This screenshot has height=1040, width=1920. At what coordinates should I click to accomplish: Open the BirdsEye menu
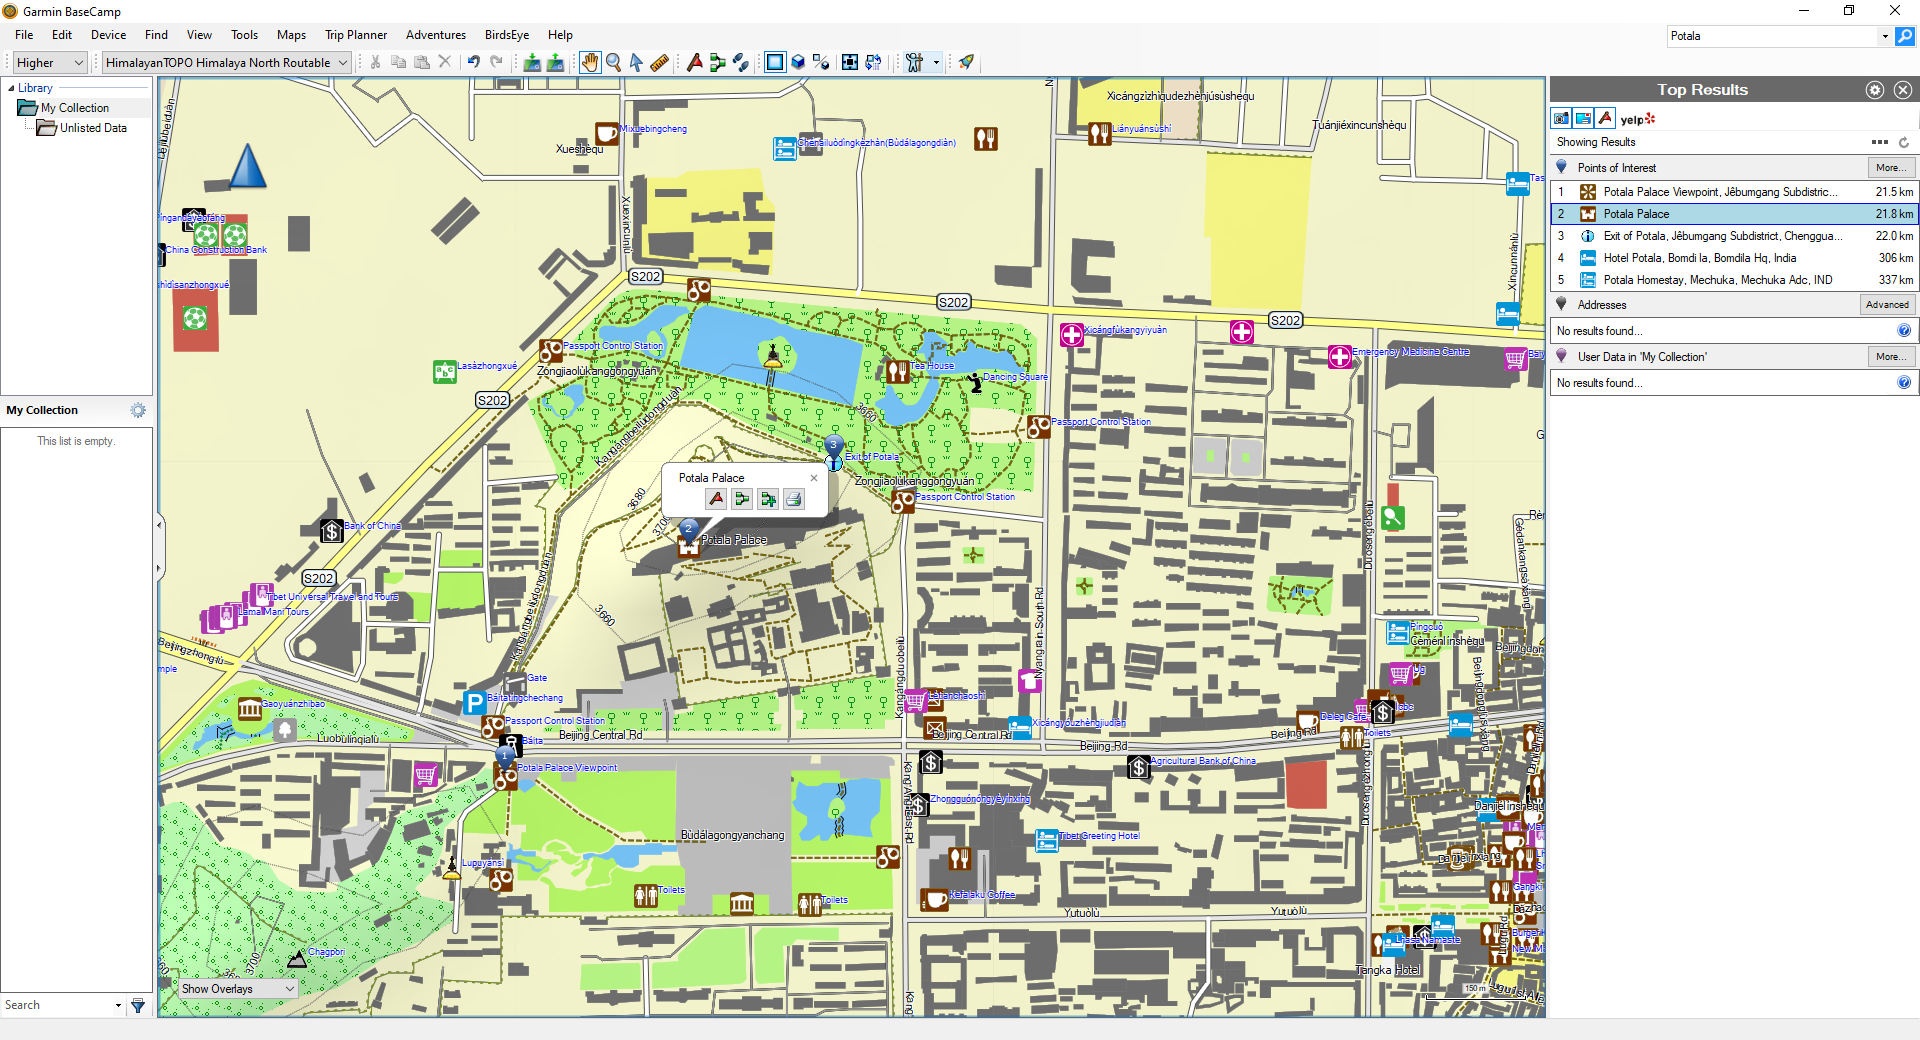pos(507,35)
